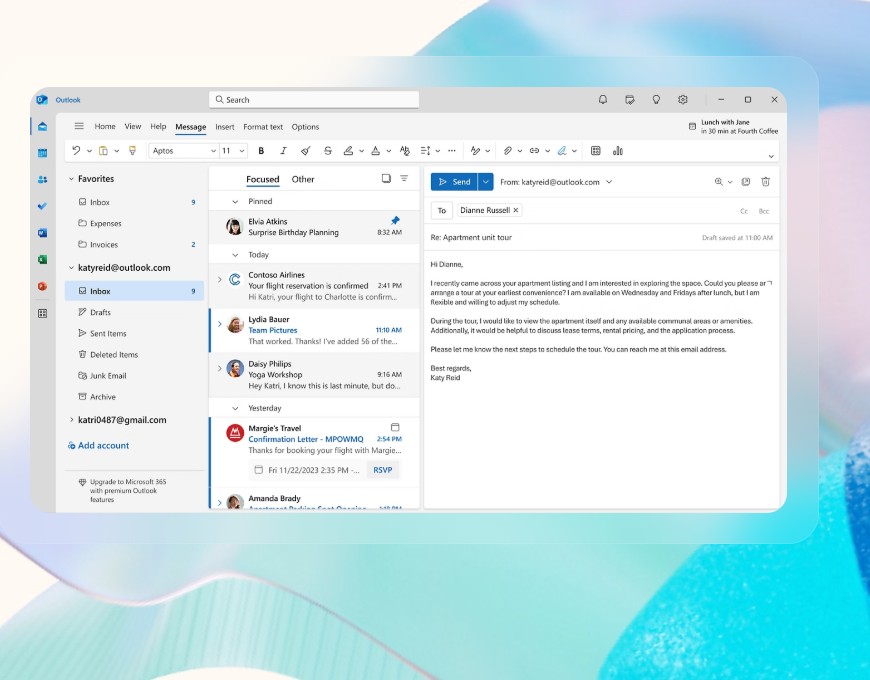Viewport: 870px width, 680px height.
Task: Click the Editor spelling check icon
Action: [x=475, y=151]
